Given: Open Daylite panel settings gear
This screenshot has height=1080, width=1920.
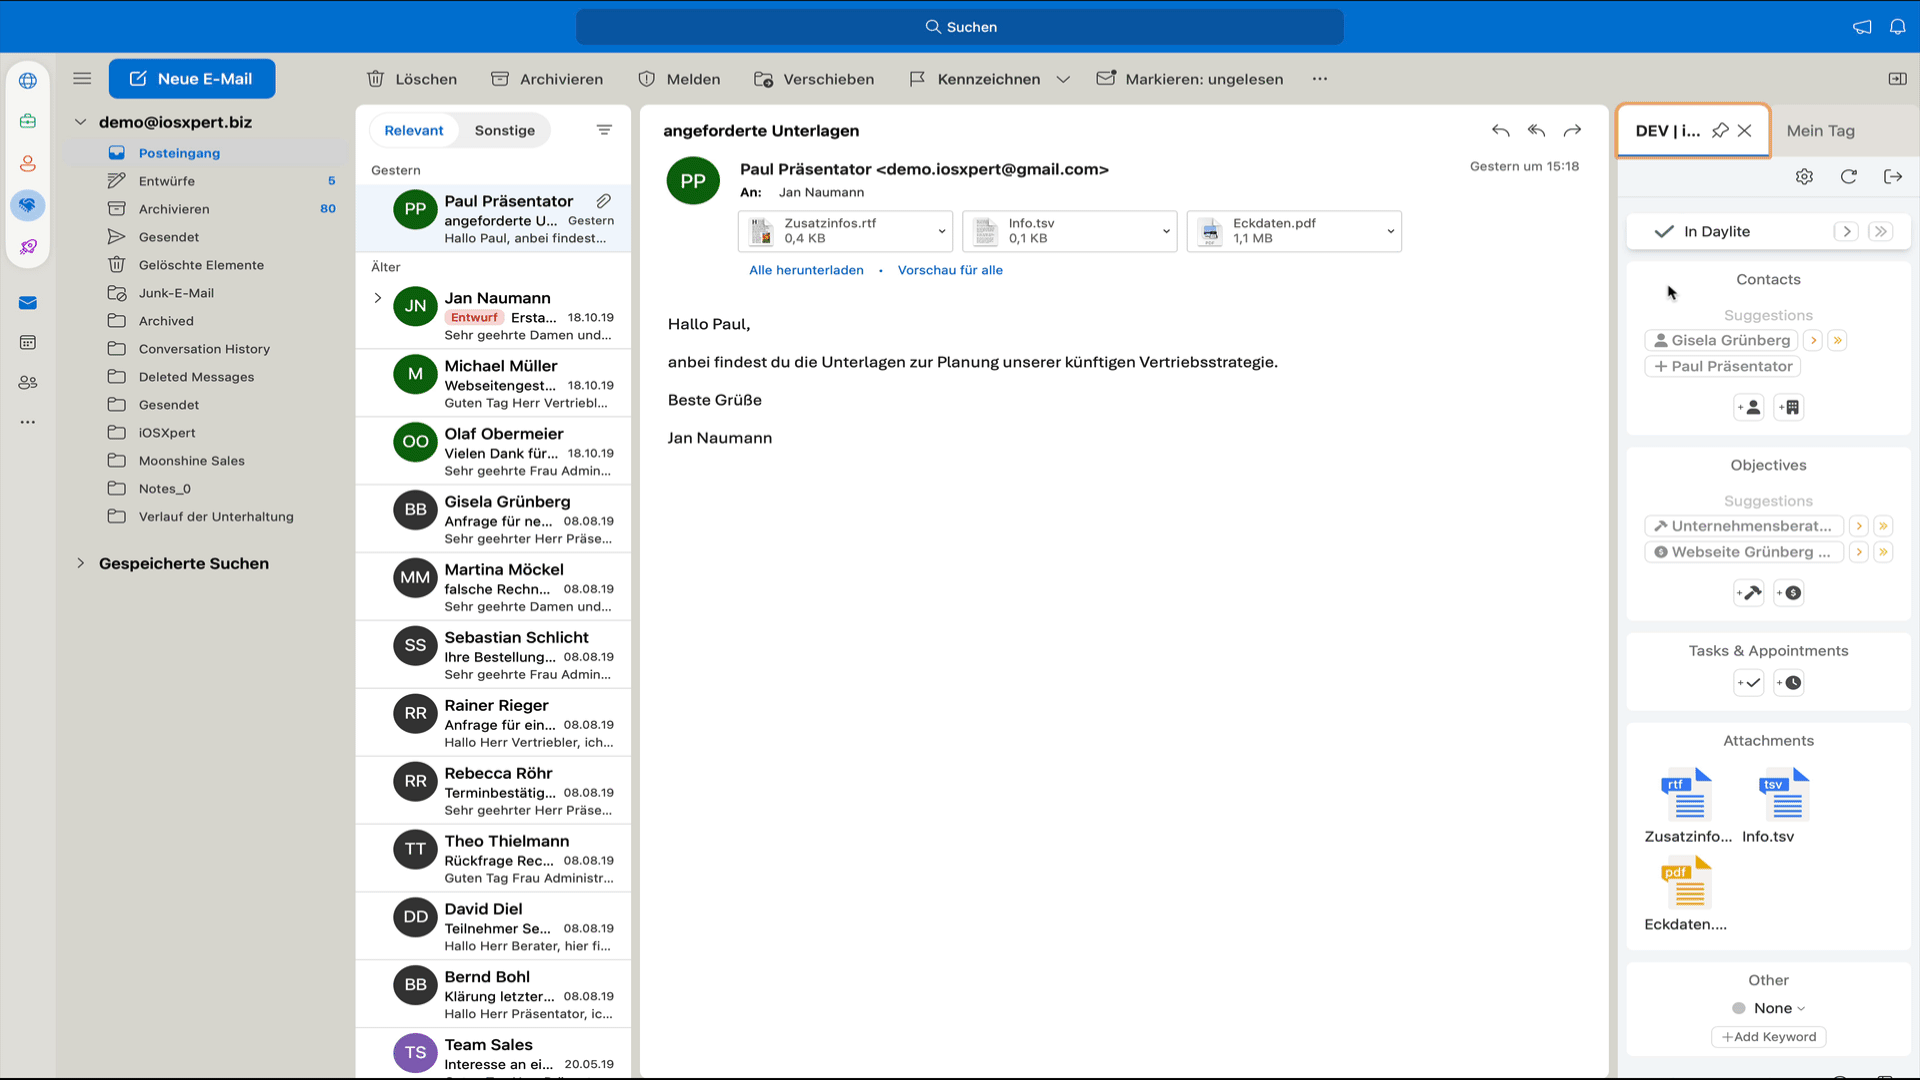Looking at the screenshot, I should [1804, 176].
